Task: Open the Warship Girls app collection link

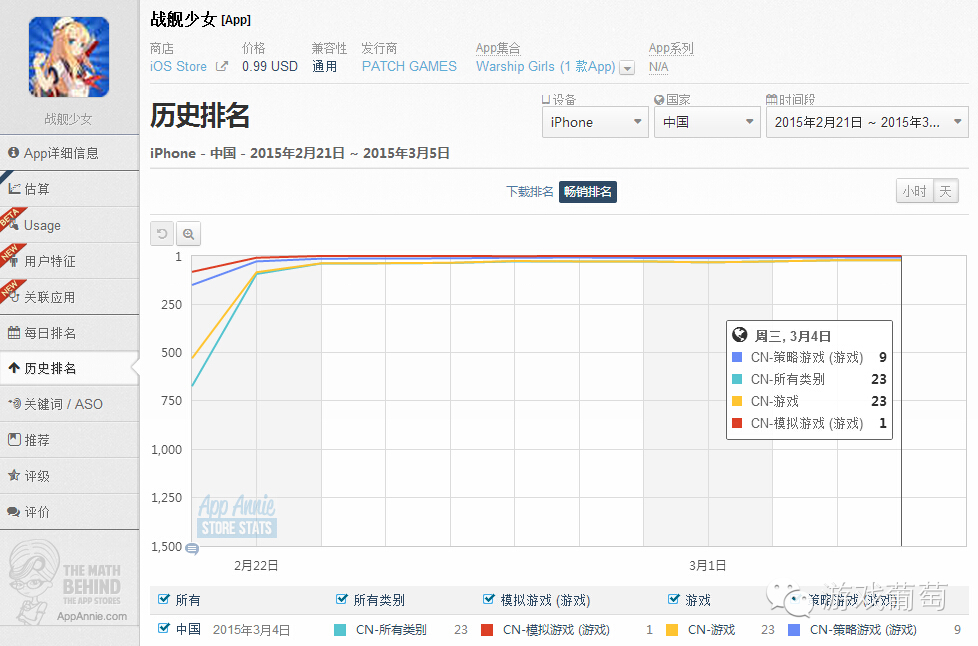Action: [546, 67]
